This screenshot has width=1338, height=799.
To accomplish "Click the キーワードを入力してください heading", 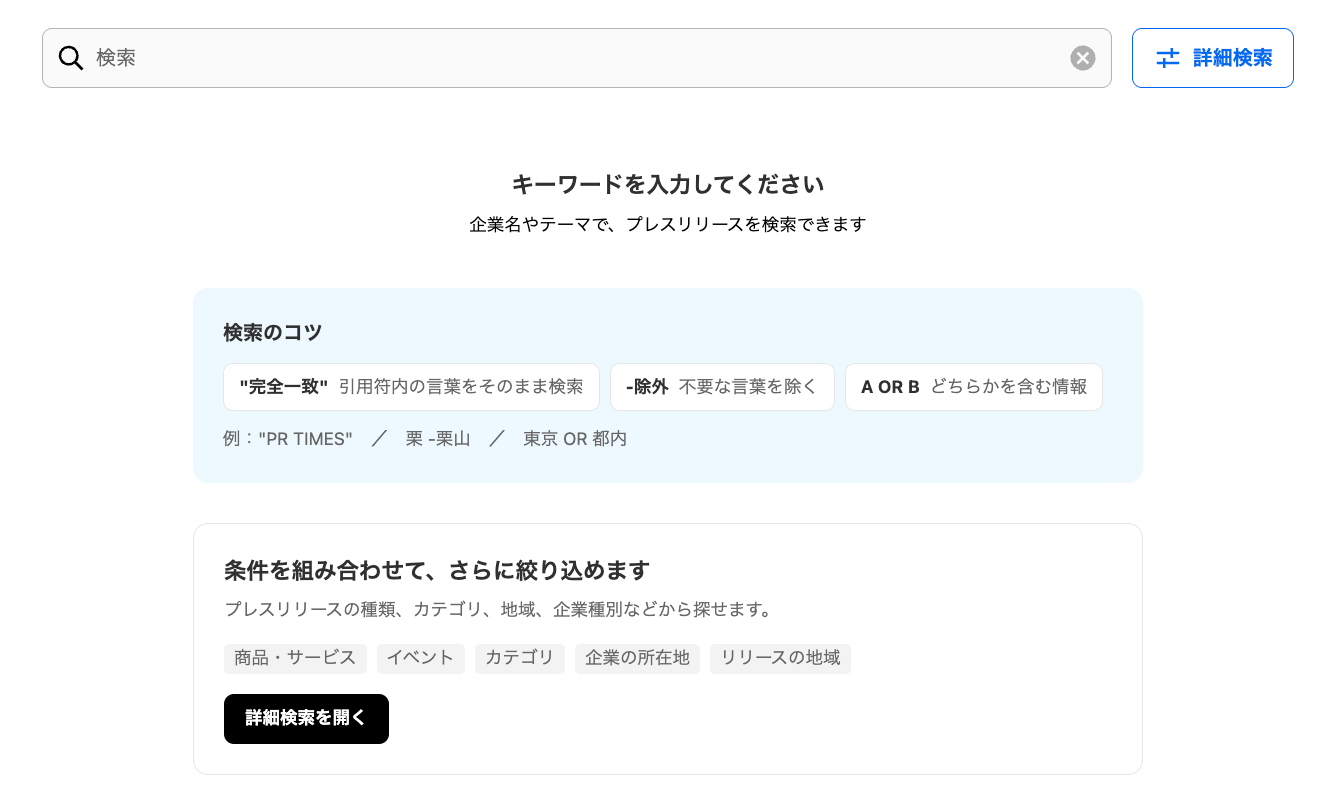I will coord(668,184).
